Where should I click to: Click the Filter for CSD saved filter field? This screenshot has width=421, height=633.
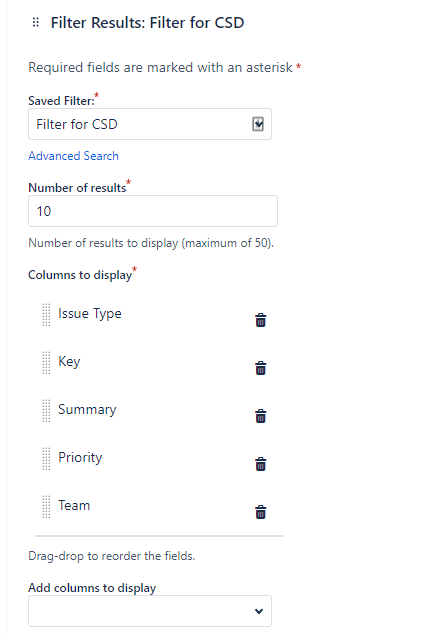pos(150,124)
